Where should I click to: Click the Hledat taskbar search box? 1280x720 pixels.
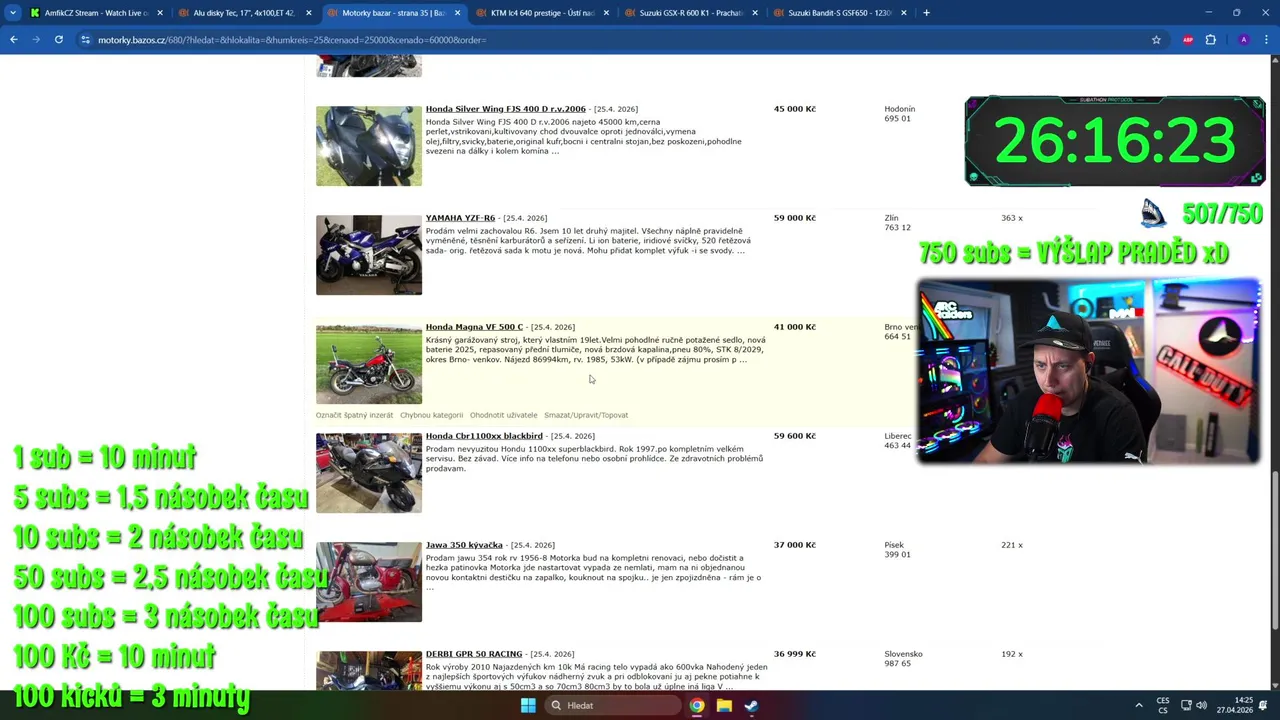(613, 705)
